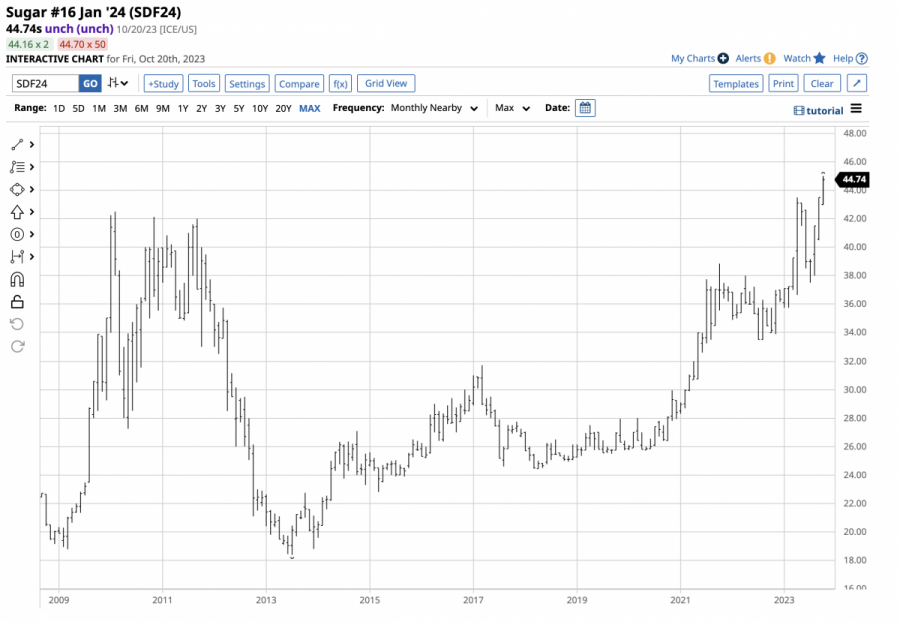Select the 1D range
The image size is (900, 622).
point(59,108)
